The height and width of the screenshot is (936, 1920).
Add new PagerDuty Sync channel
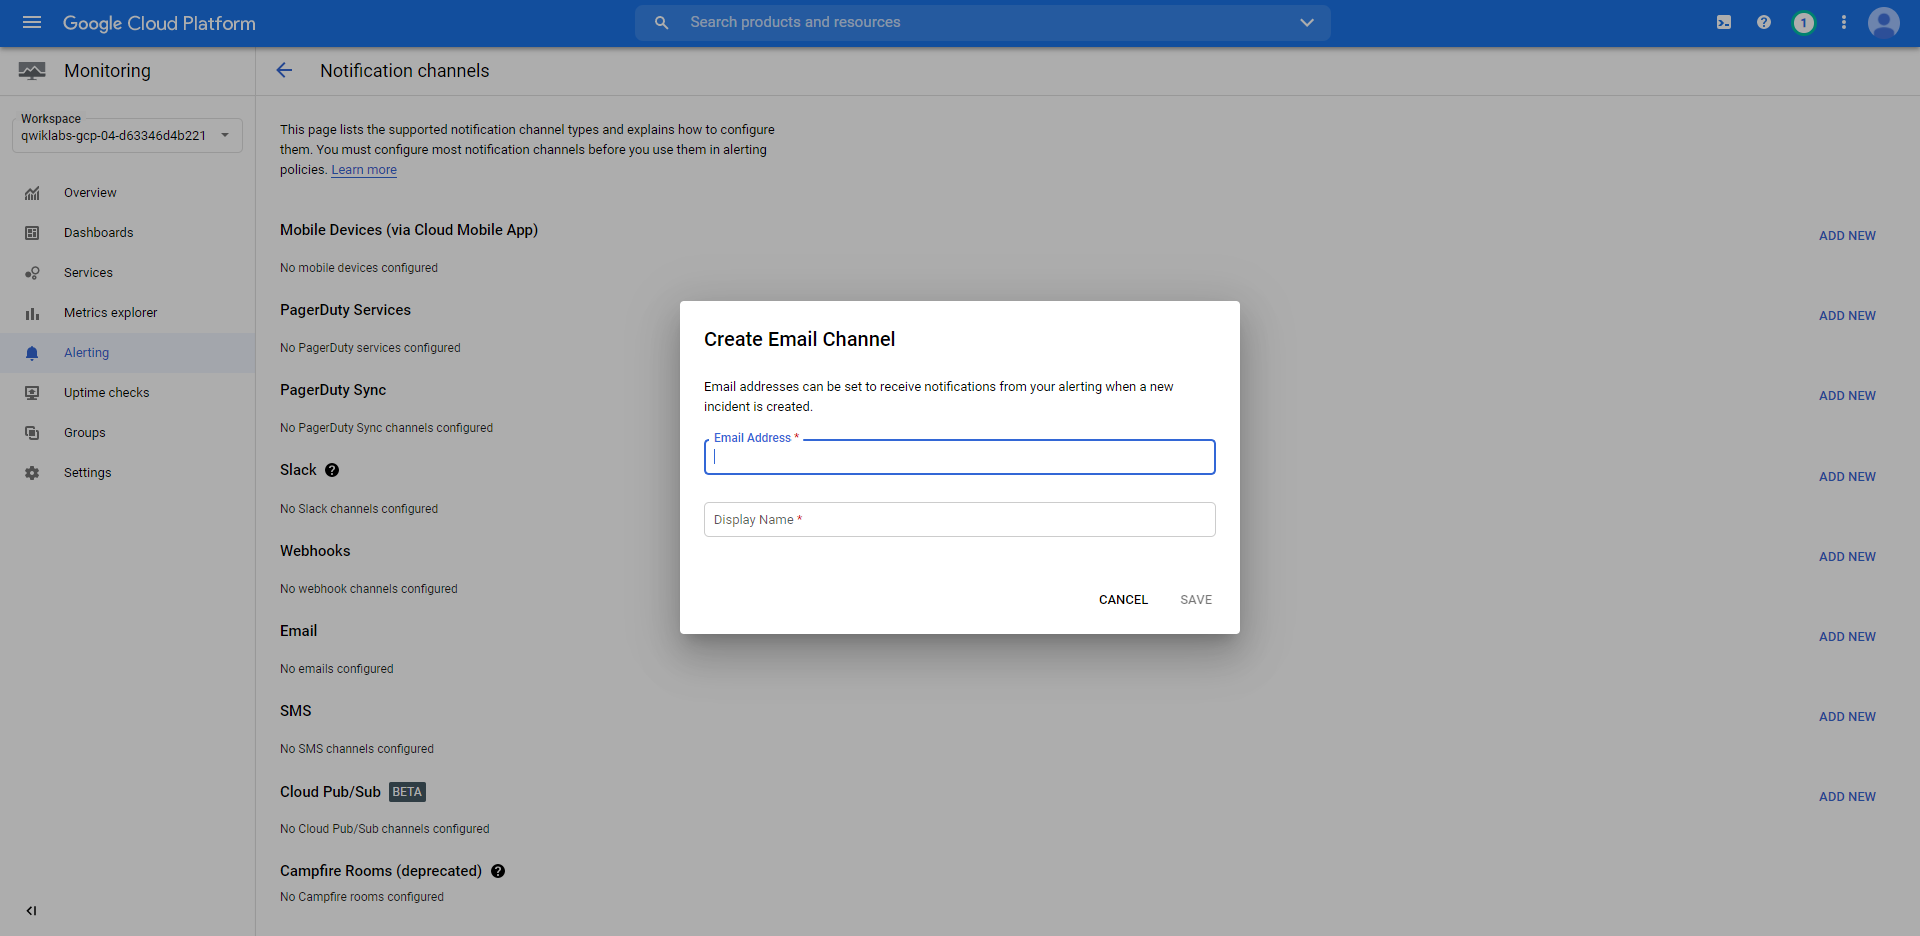(x=1847, y=396)
